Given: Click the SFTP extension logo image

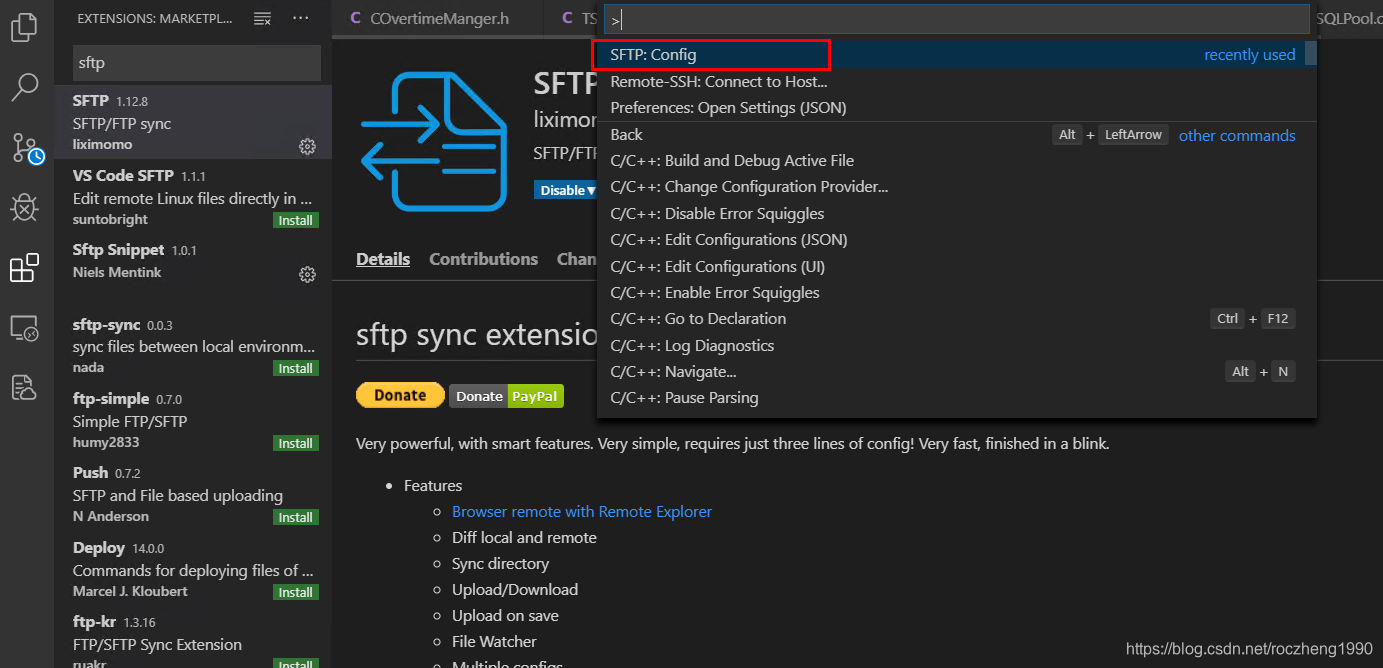Looking at the screenshot, I should (x=434, y=142).
